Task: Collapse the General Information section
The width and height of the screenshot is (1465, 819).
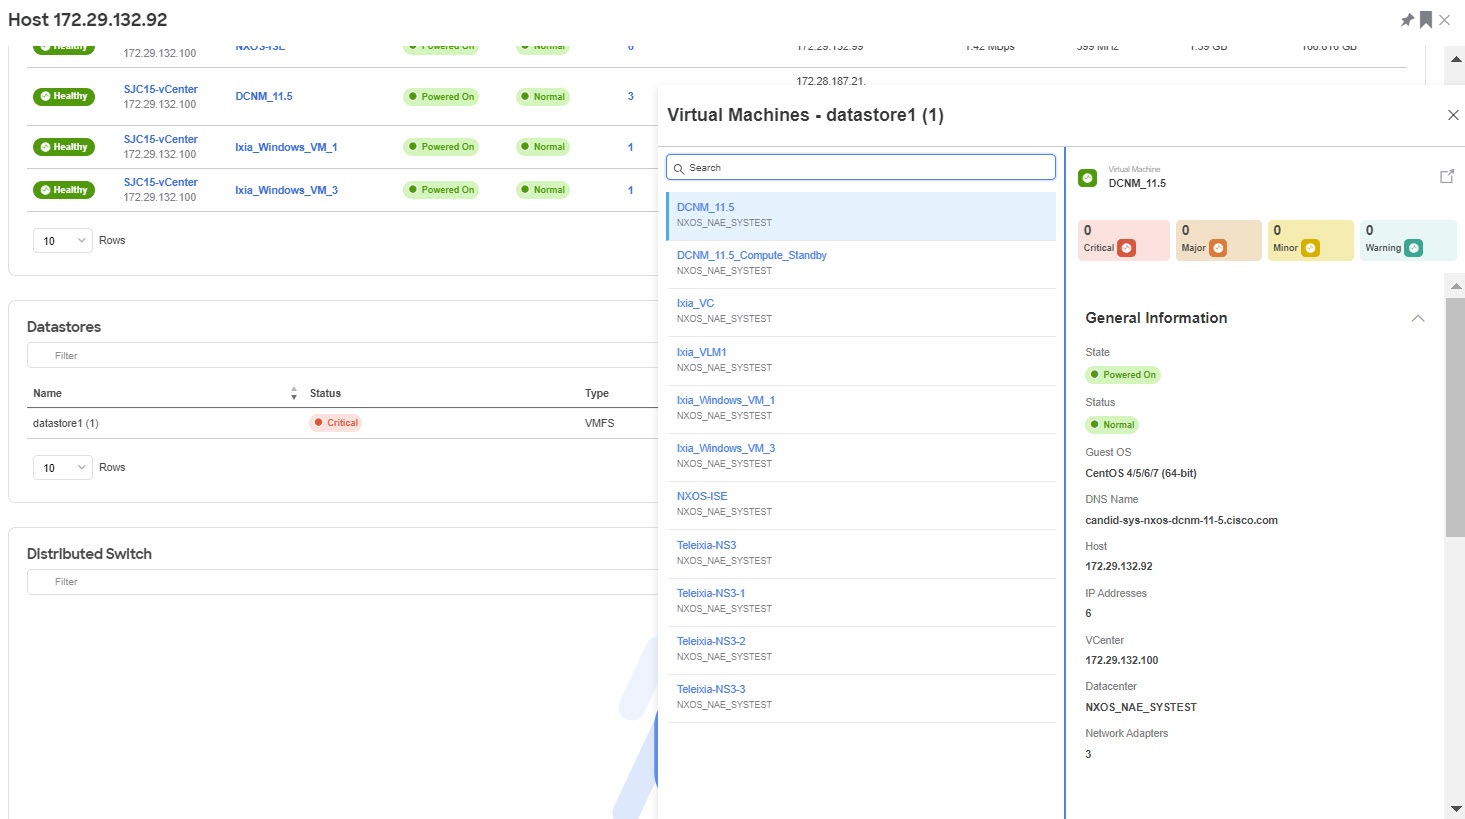Action: click(1418, 318)
